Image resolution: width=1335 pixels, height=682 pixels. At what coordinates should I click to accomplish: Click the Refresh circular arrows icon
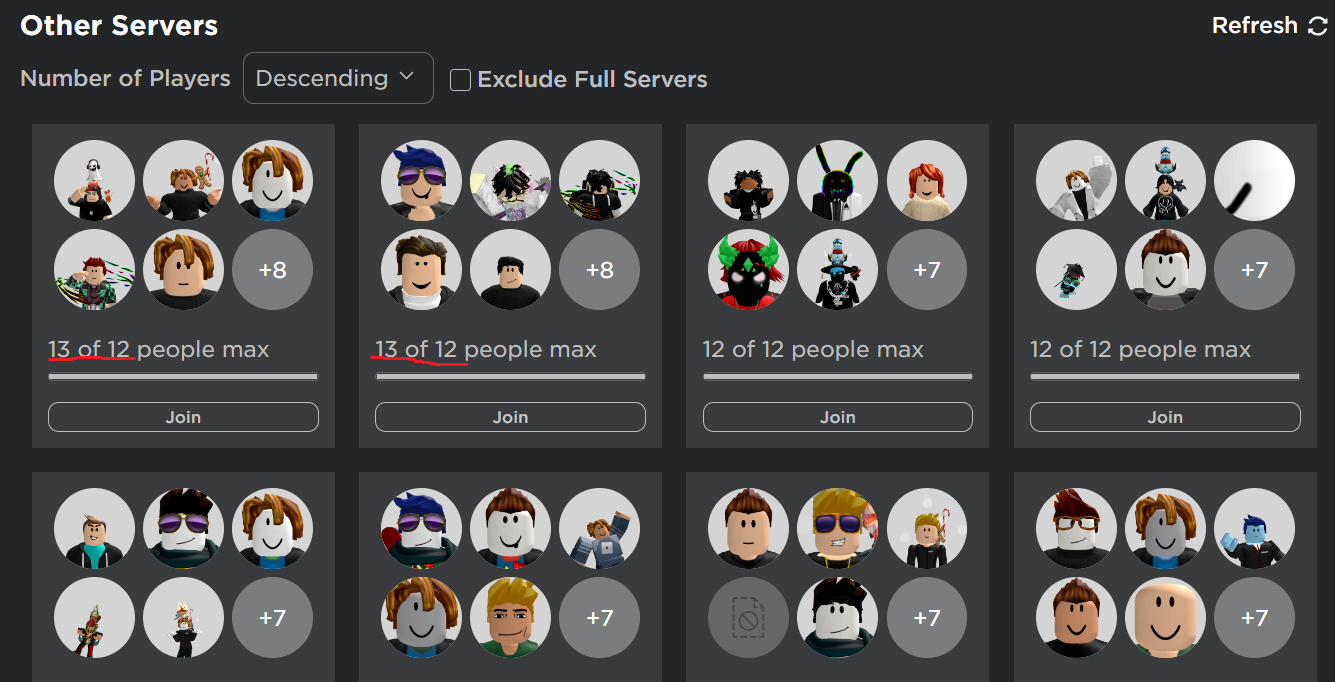coord(1317,26)
